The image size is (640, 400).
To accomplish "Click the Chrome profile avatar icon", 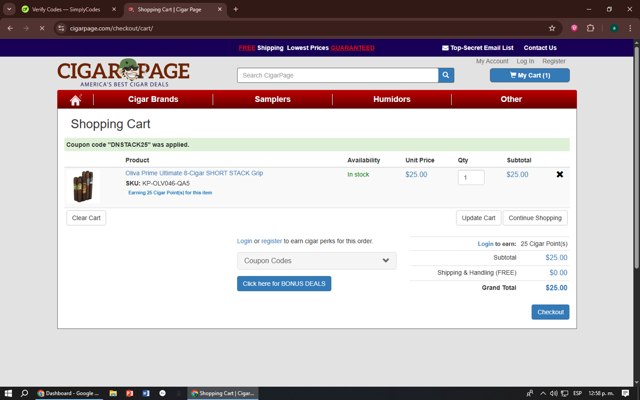I will click(614, 28).
